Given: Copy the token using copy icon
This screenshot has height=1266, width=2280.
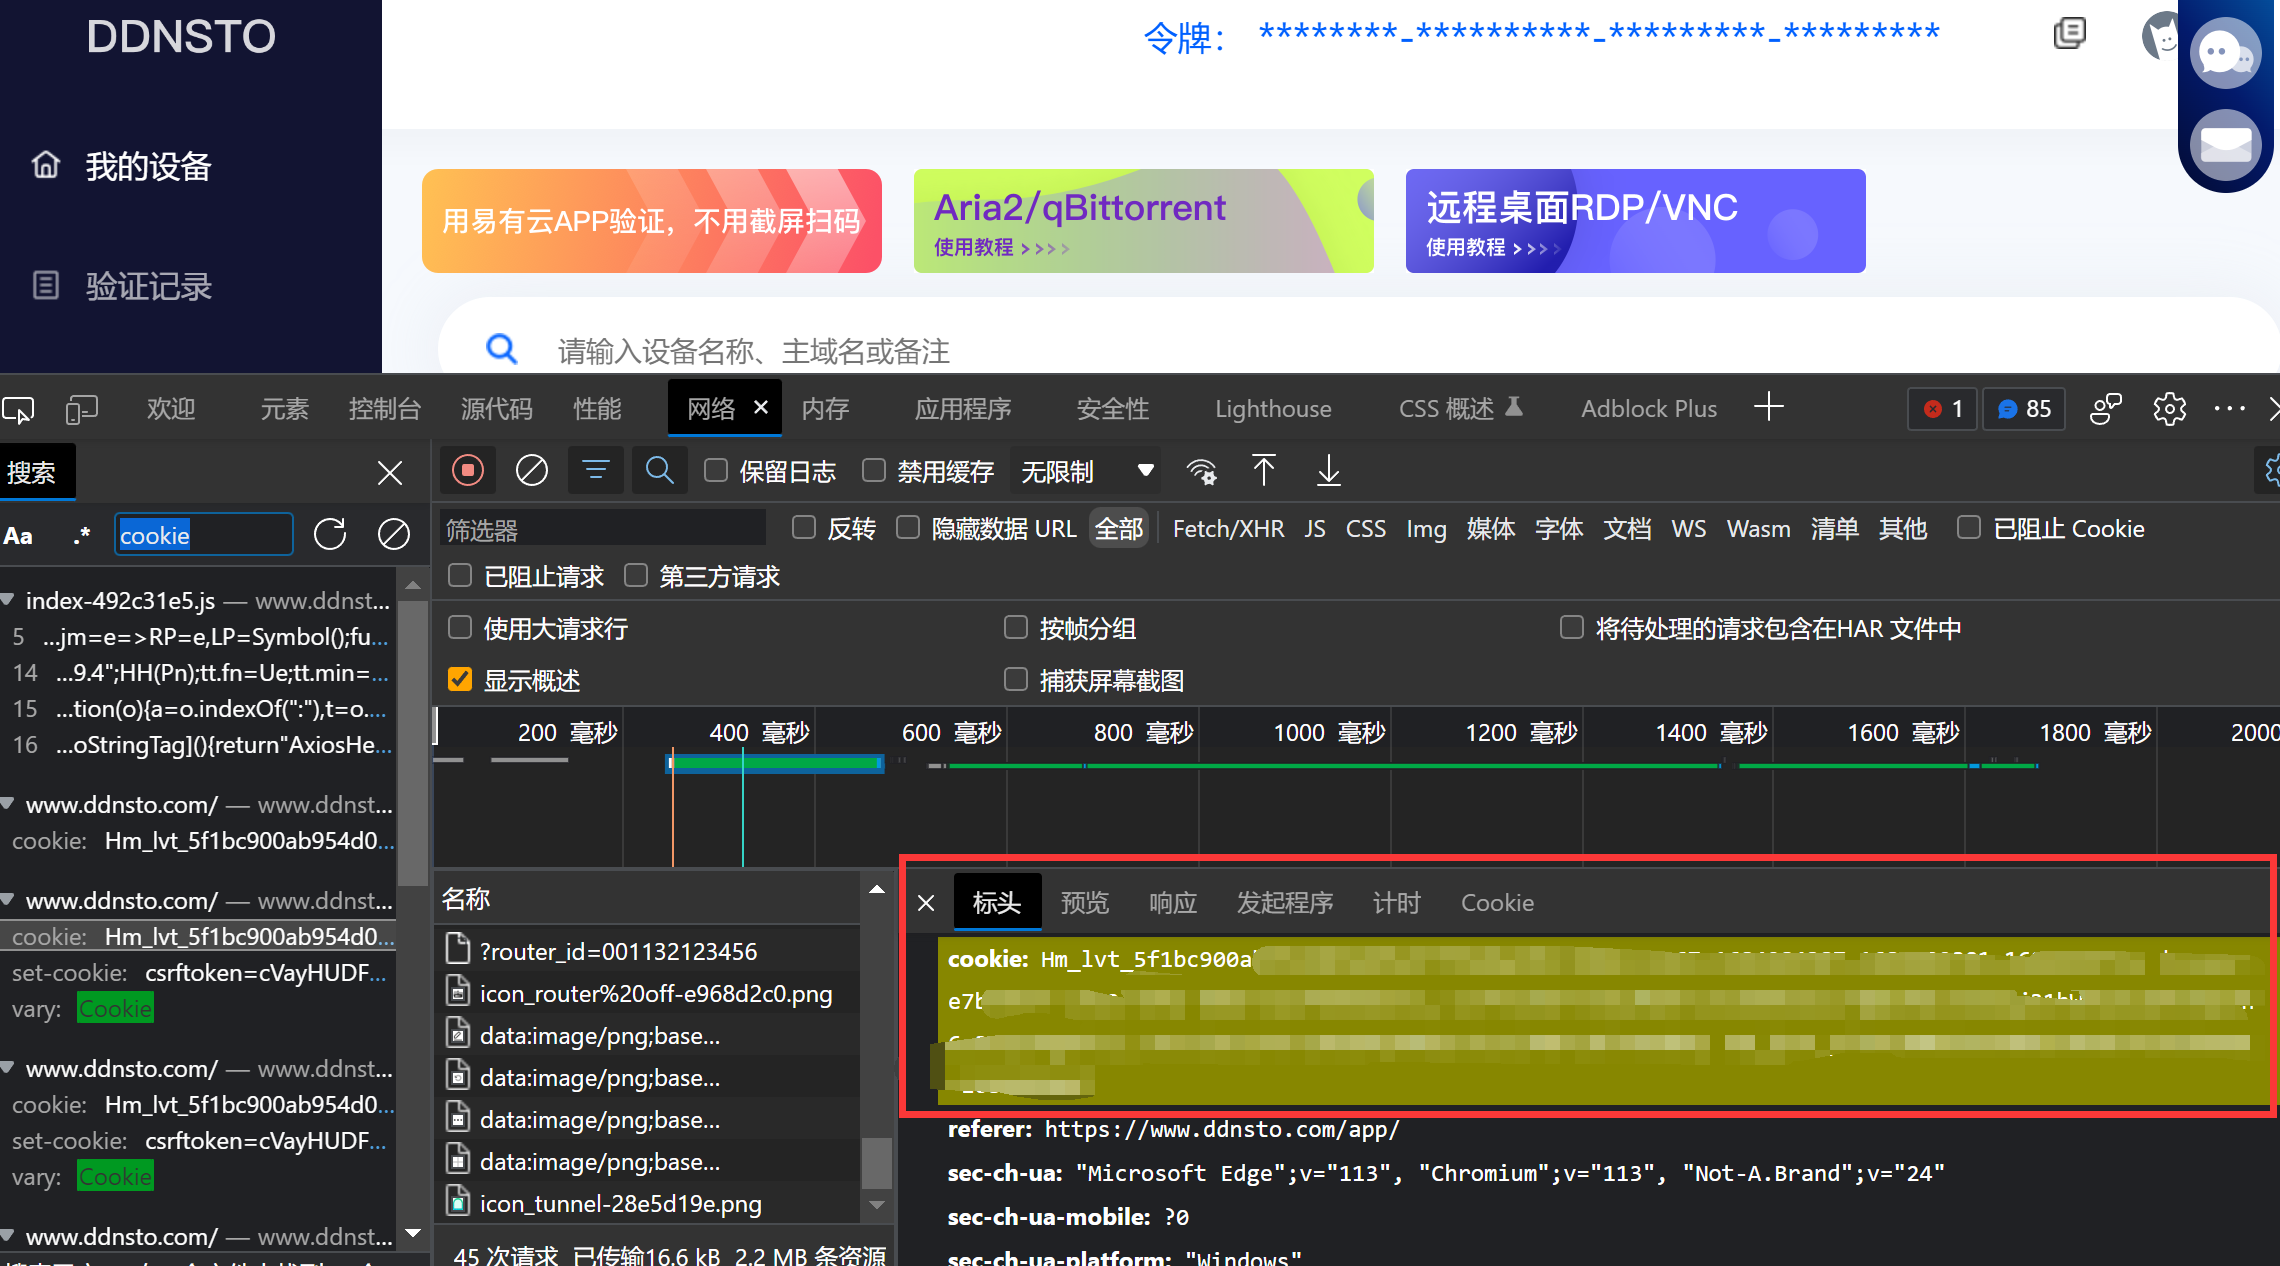Looking at the screenshot, I should 2069,33.
